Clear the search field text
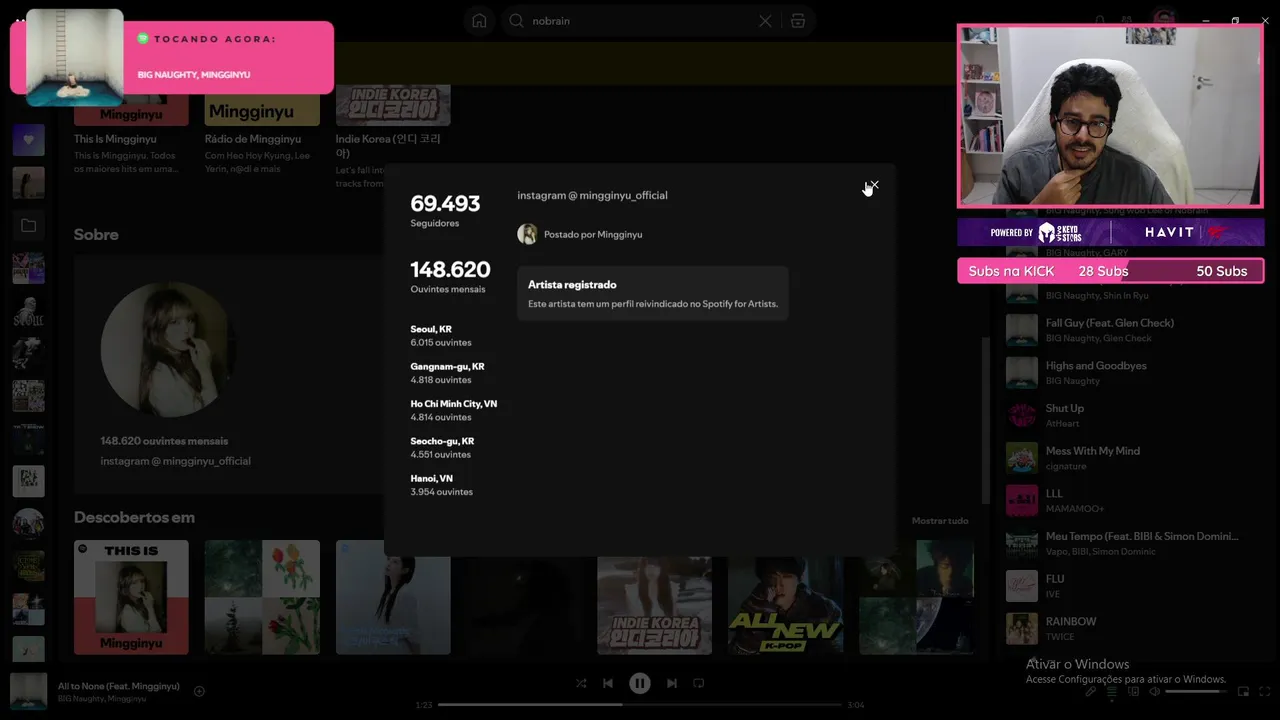Image resolution: width=1280 pixels, height=720 pixels. click(765, 21)
